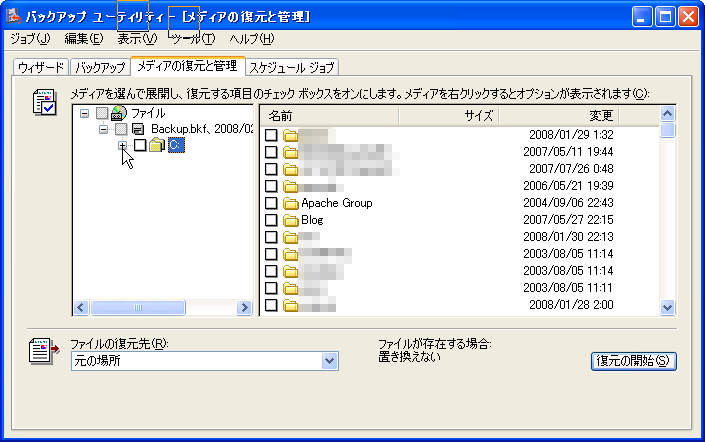The width and height of the screenshot is (705, 442).
Task: Click the 復元の開始(S) button
Action: coord(634,361)
